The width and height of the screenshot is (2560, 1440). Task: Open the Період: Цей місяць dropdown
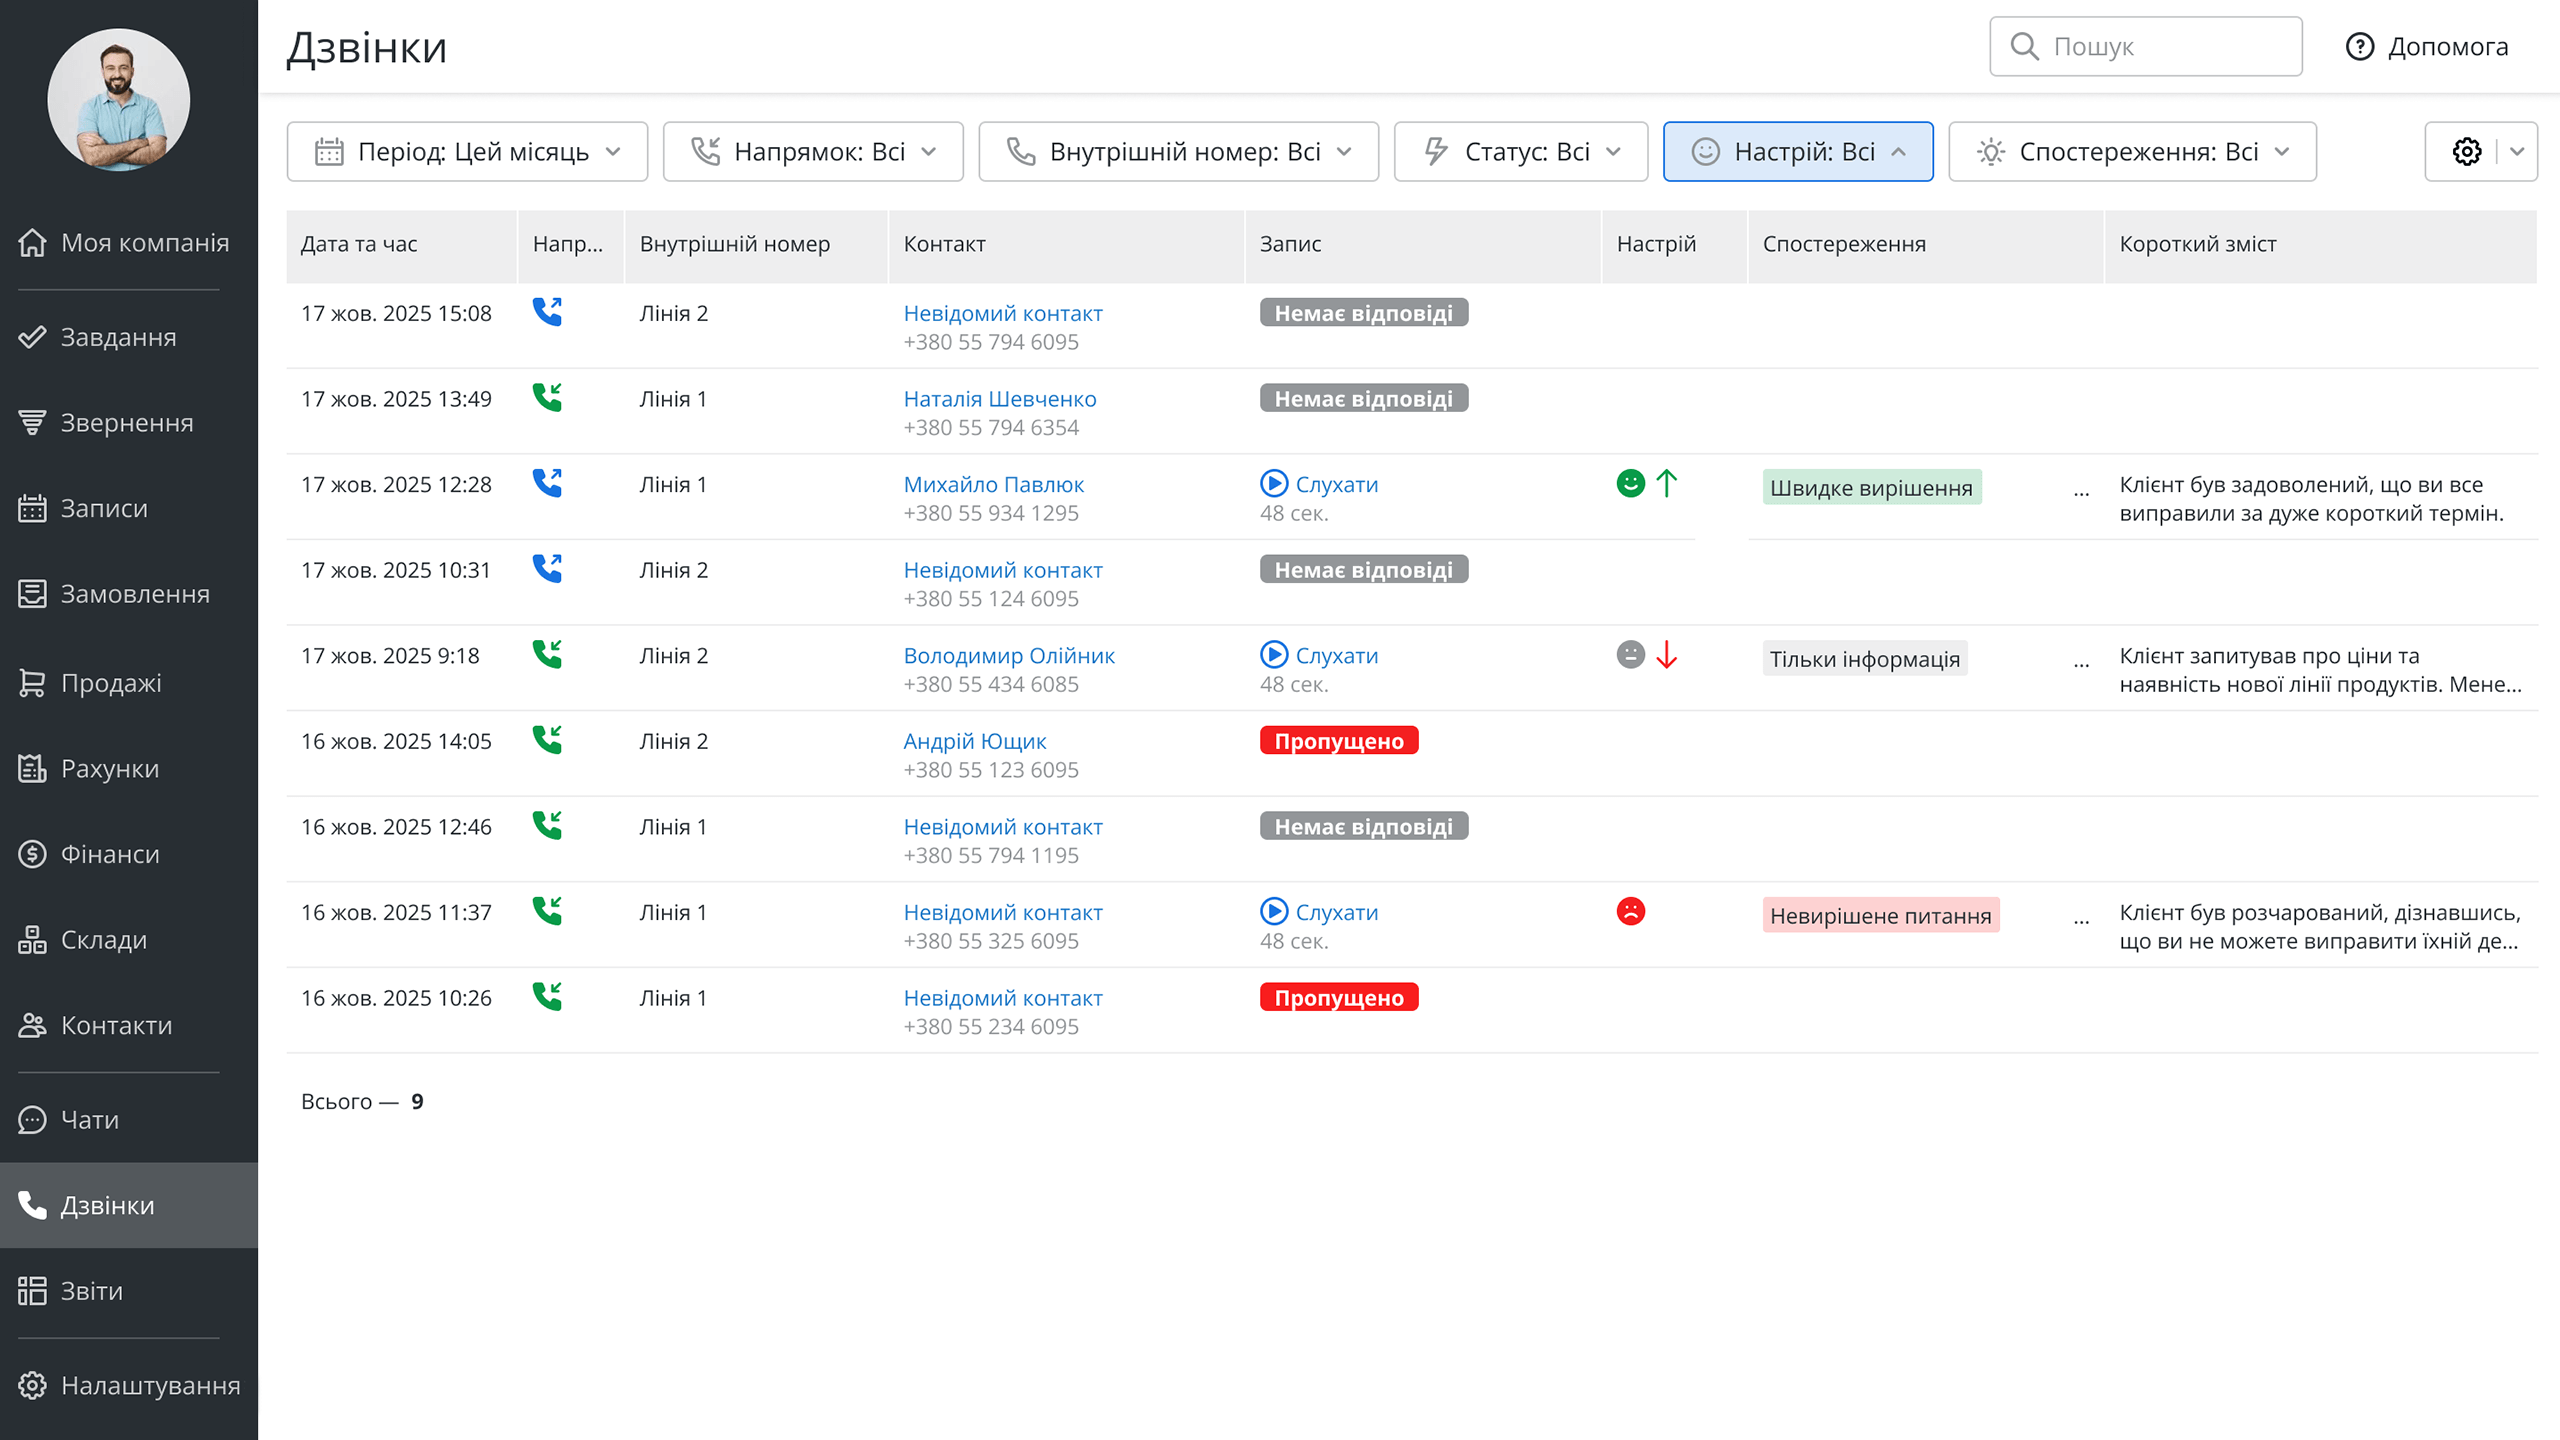click(467, 152)
